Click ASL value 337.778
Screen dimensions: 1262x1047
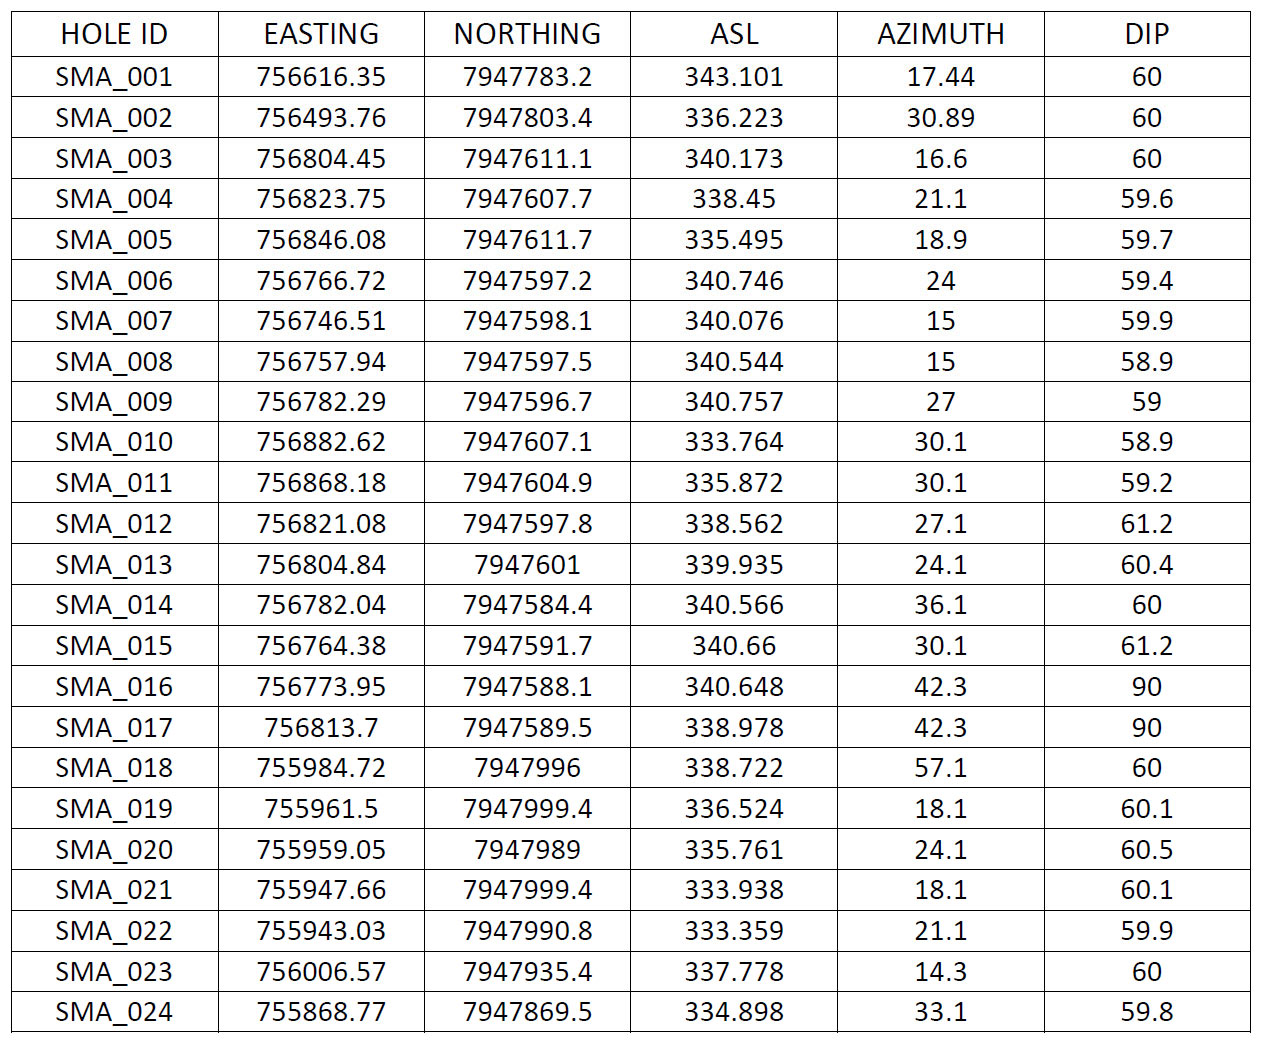point(734,972)
